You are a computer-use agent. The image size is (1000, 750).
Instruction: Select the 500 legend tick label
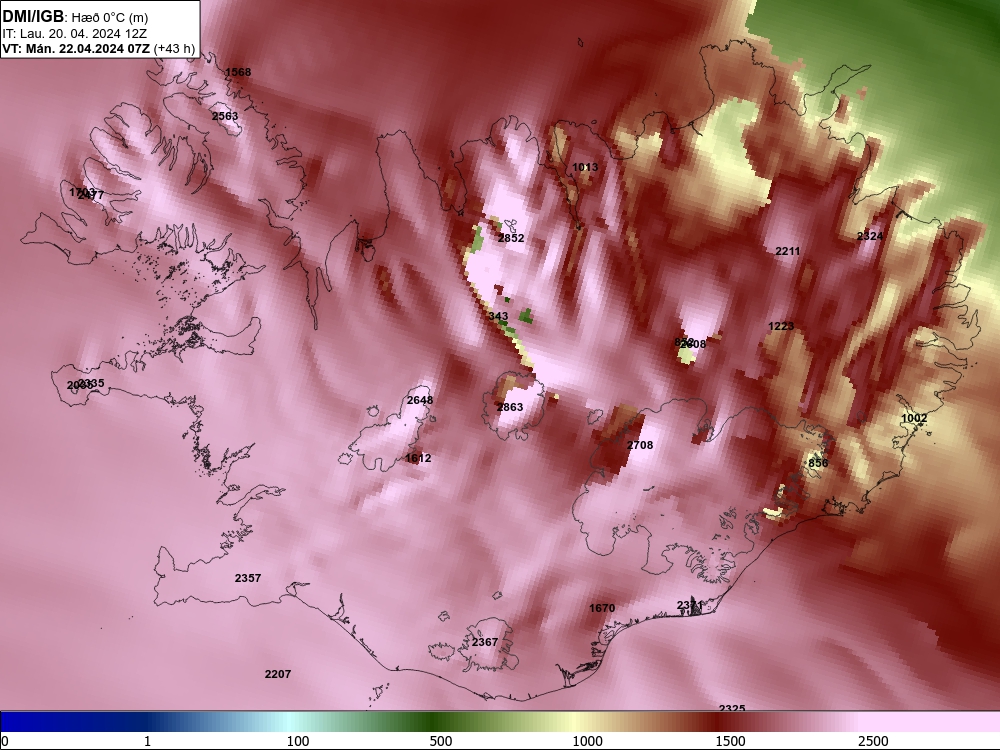click(441, 741)
